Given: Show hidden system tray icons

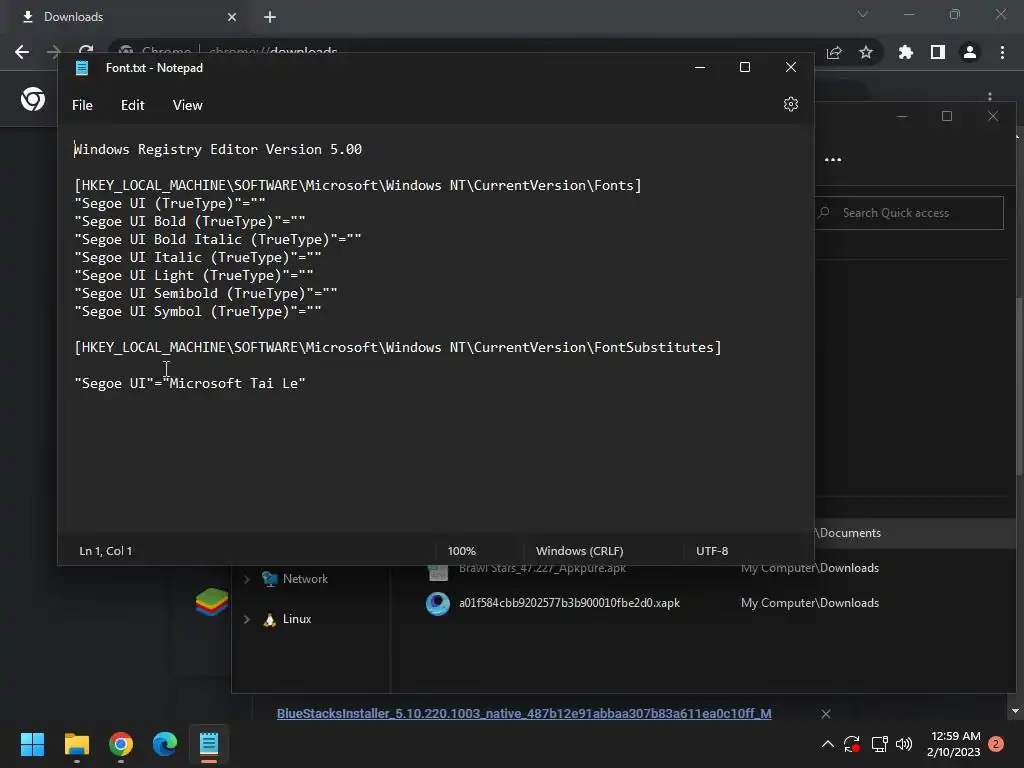Looking at the screenshot, I should [827, 744].
